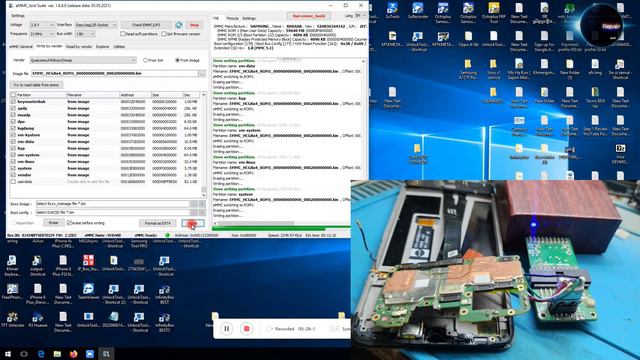
Task: Open InfinityBox BEST2 desktop shortcut
Action: pyautogui.click(x=164, y=321)
